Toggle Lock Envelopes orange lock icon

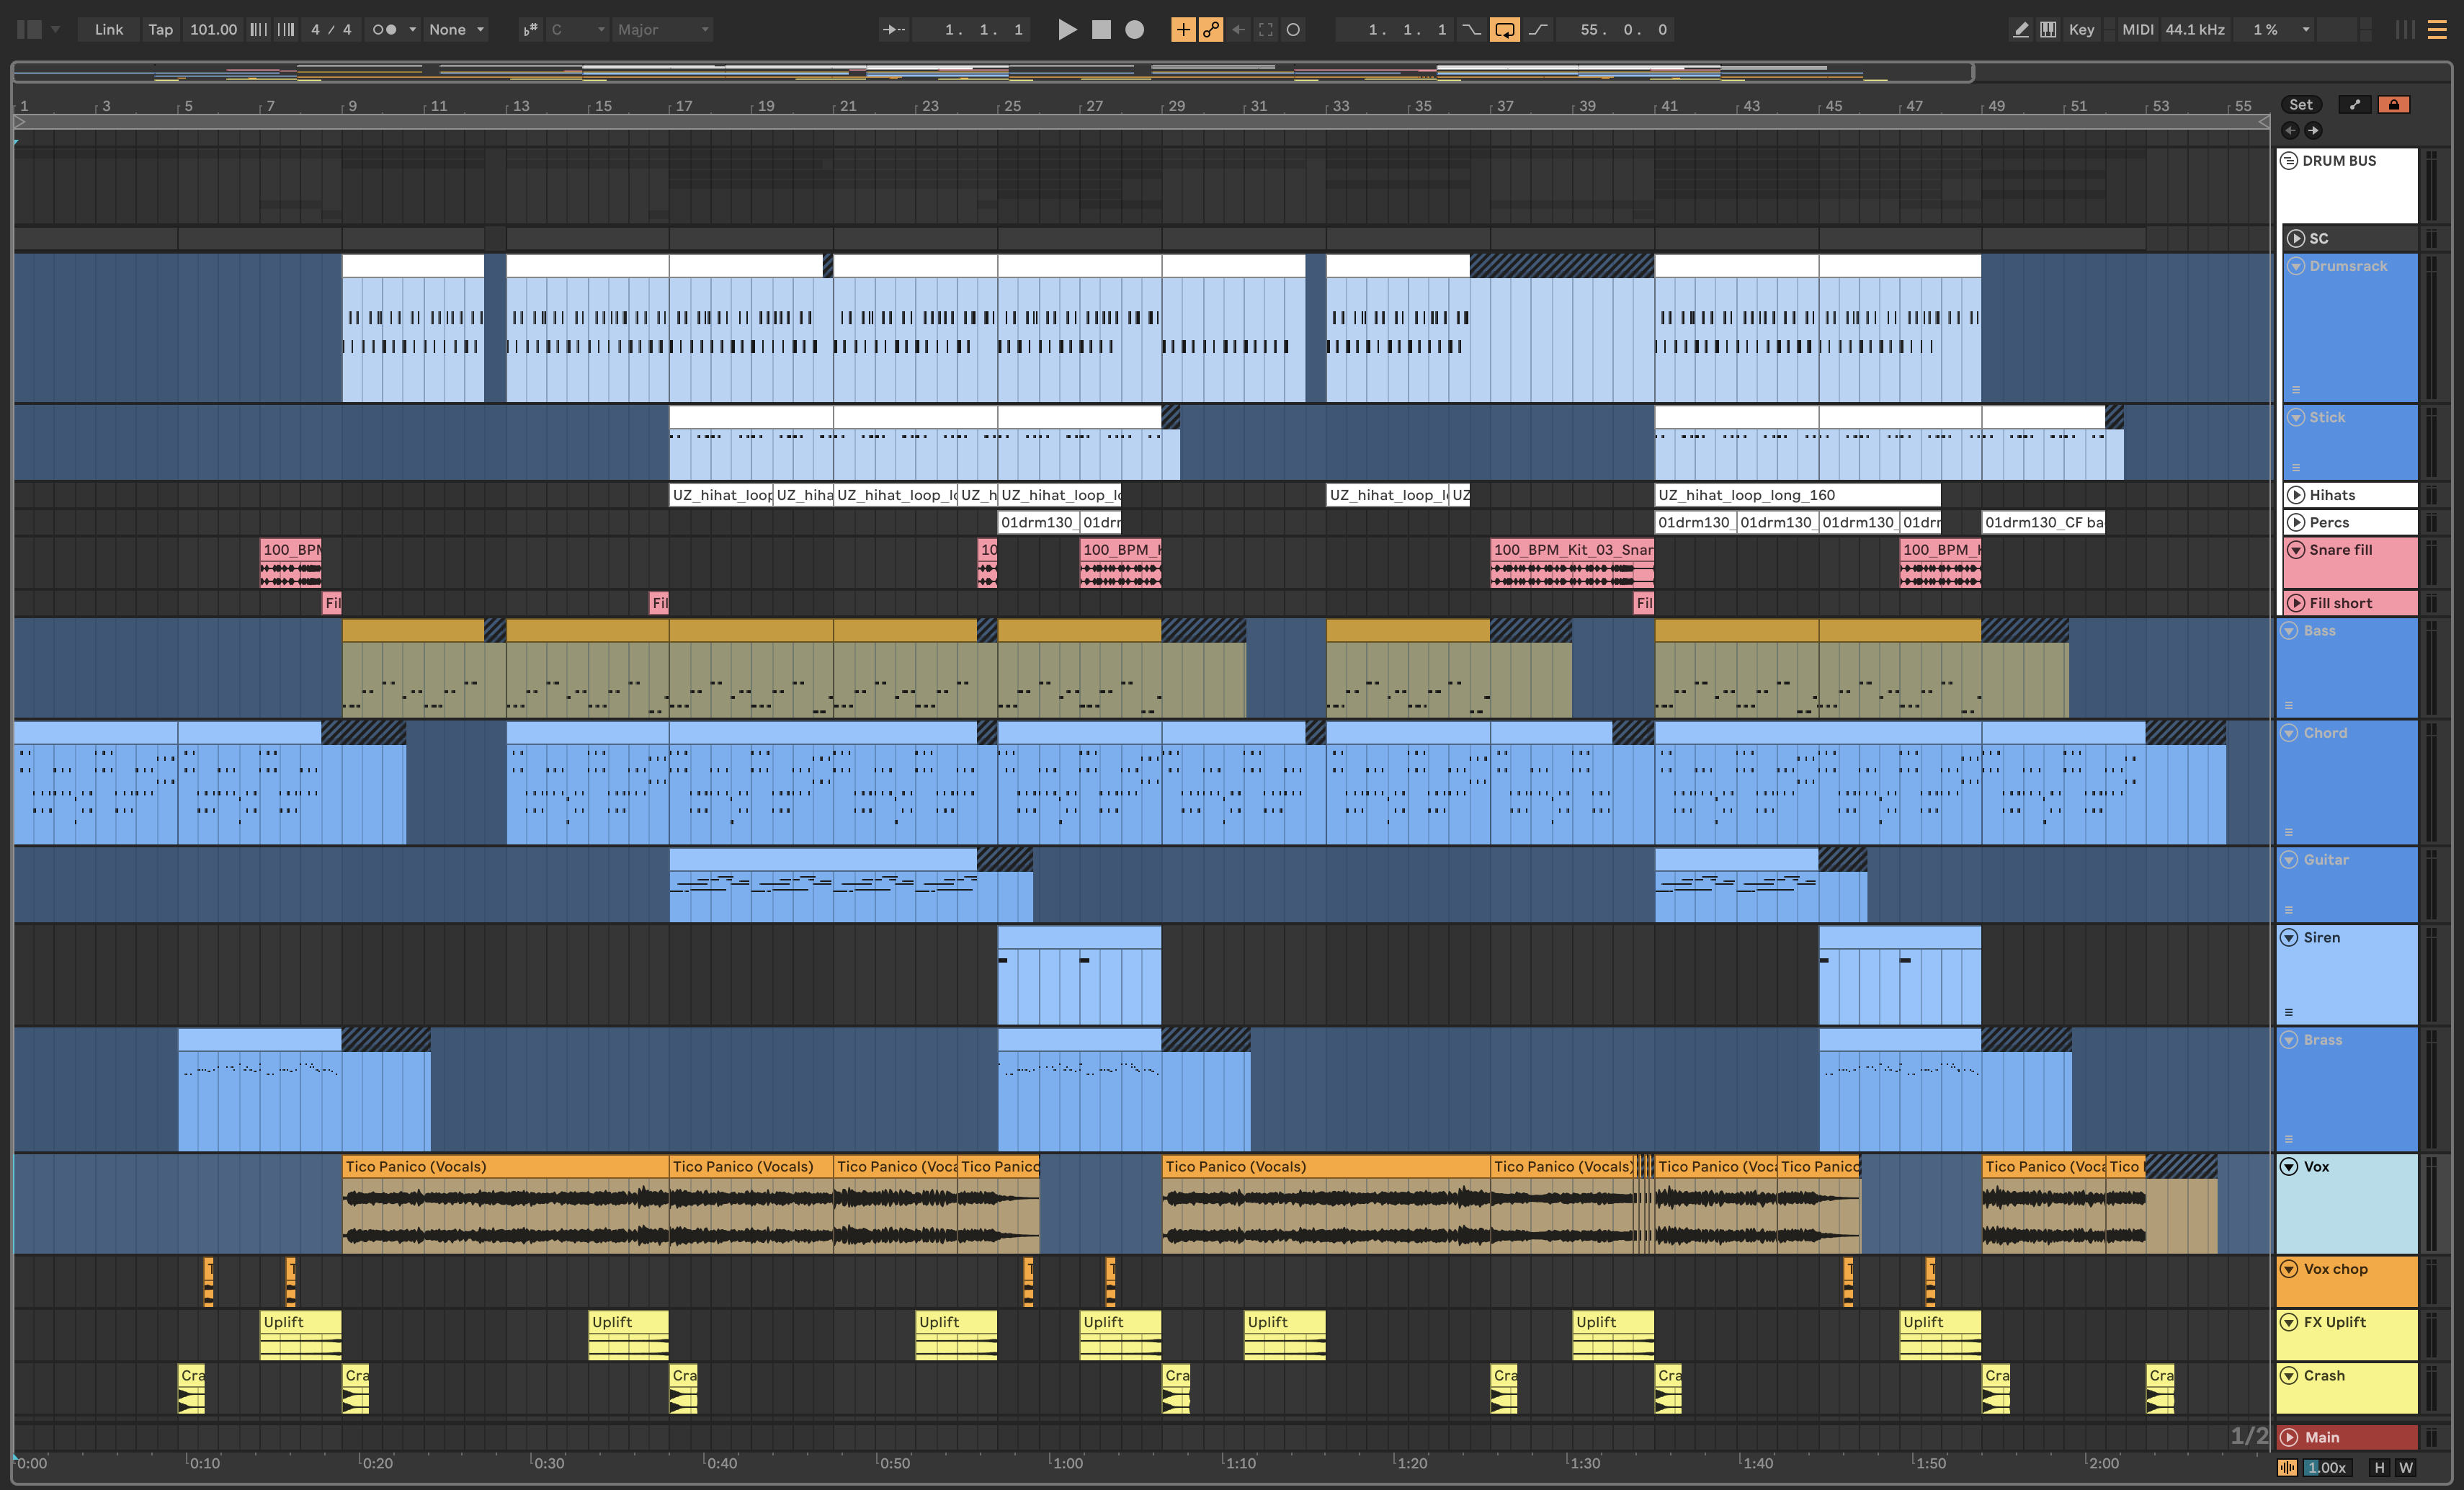pyautogui.click(x=2393, y=104)
